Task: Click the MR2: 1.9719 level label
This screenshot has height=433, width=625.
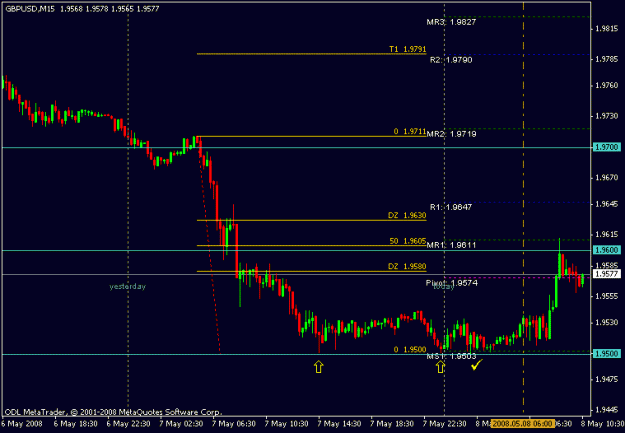Action: pyautogui.click(x=451, y=134)
